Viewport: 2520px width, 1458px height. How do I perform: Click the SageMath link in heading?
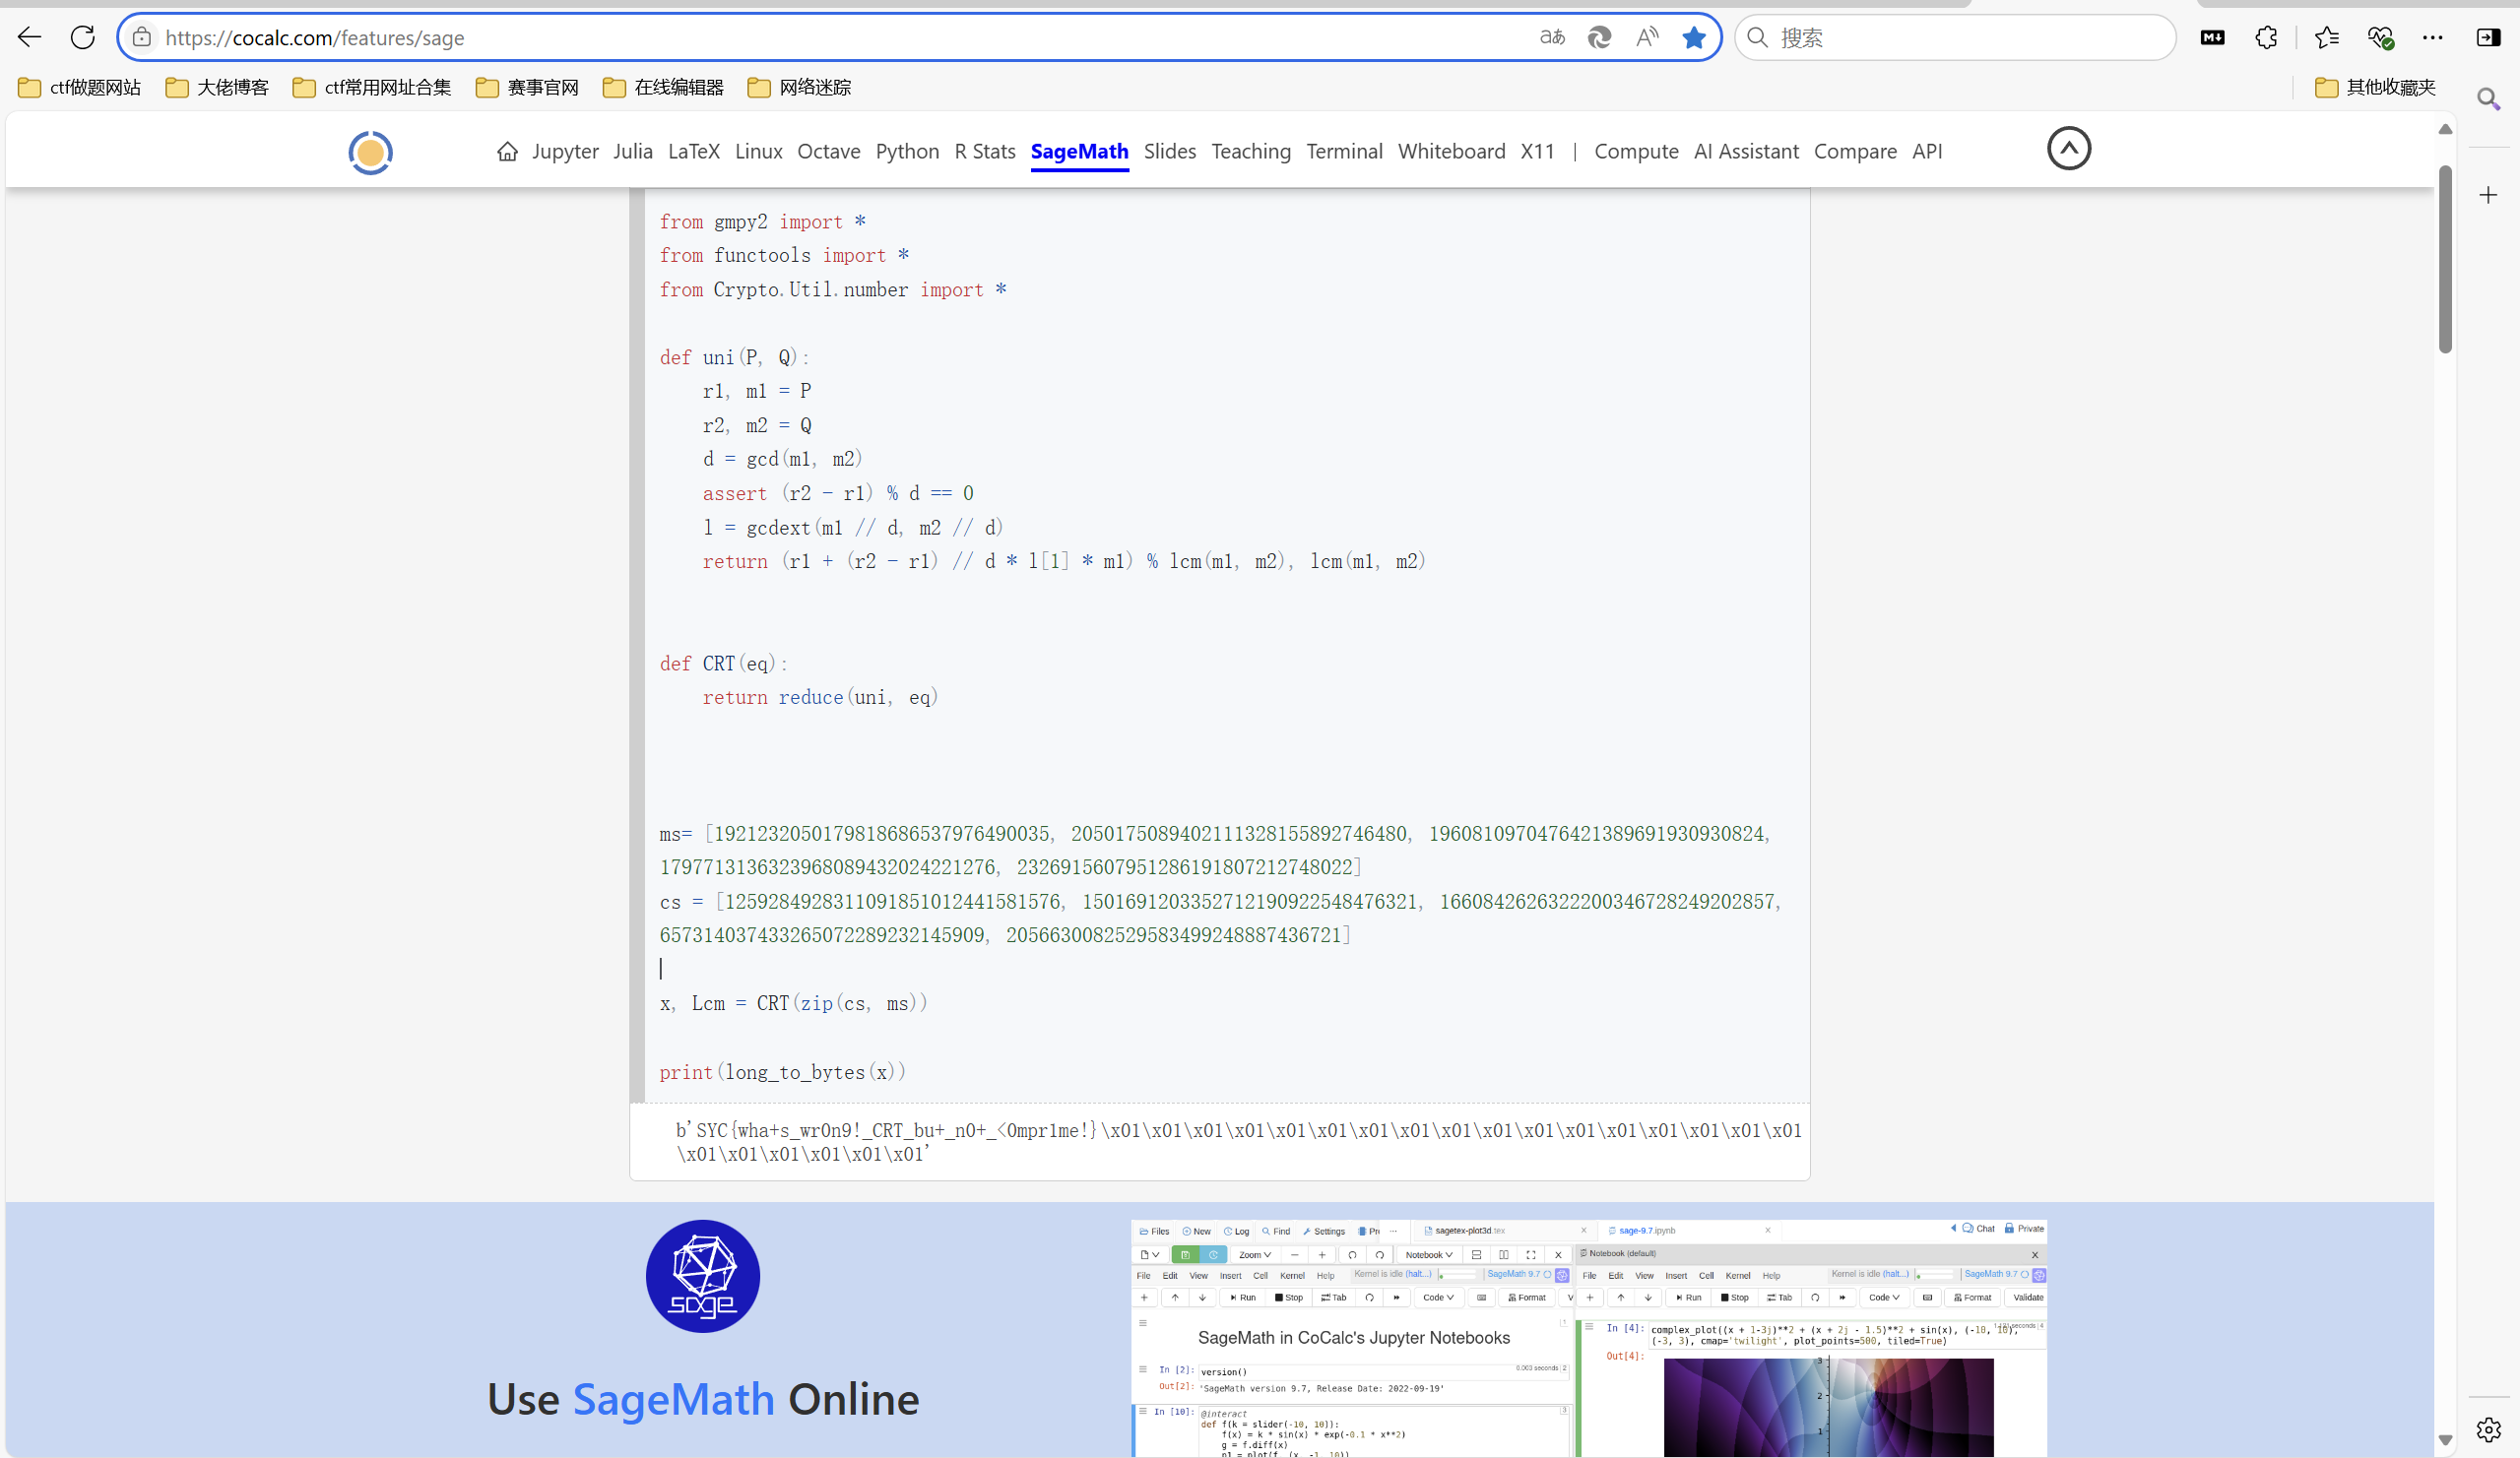tap(674, 1399)
